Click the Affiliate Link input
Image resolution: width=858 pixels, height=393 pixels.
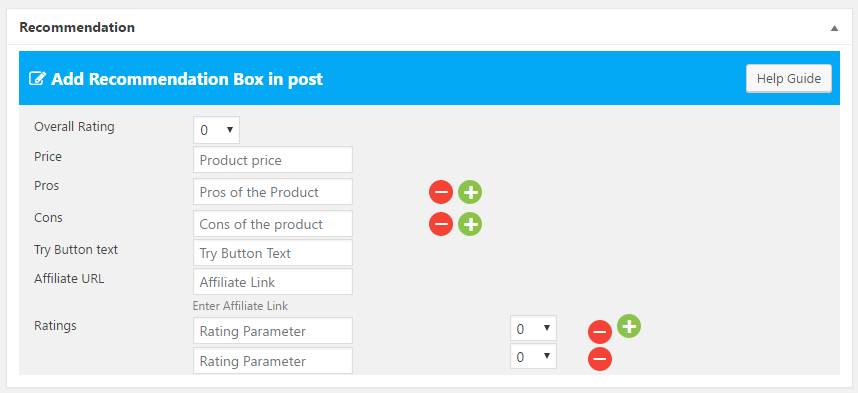coord(273,282)
